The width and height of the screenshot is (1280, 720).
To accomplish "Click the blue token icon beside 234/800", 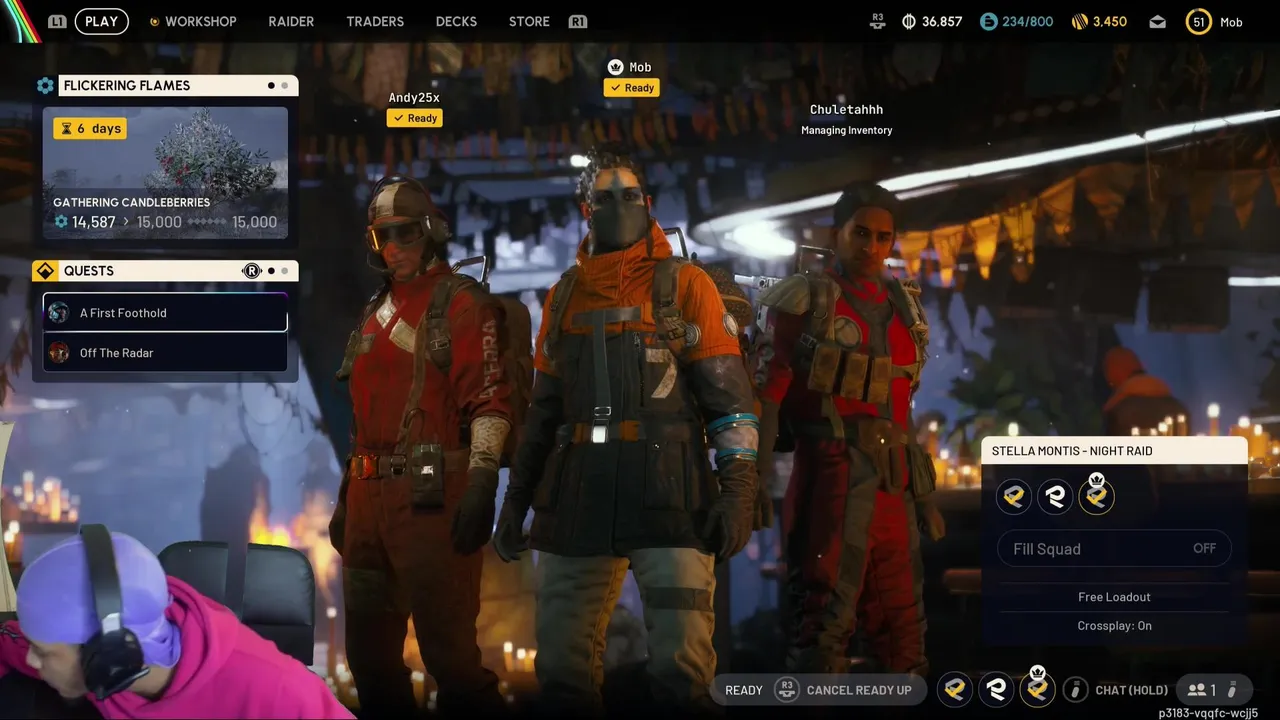I will point(989,21).
